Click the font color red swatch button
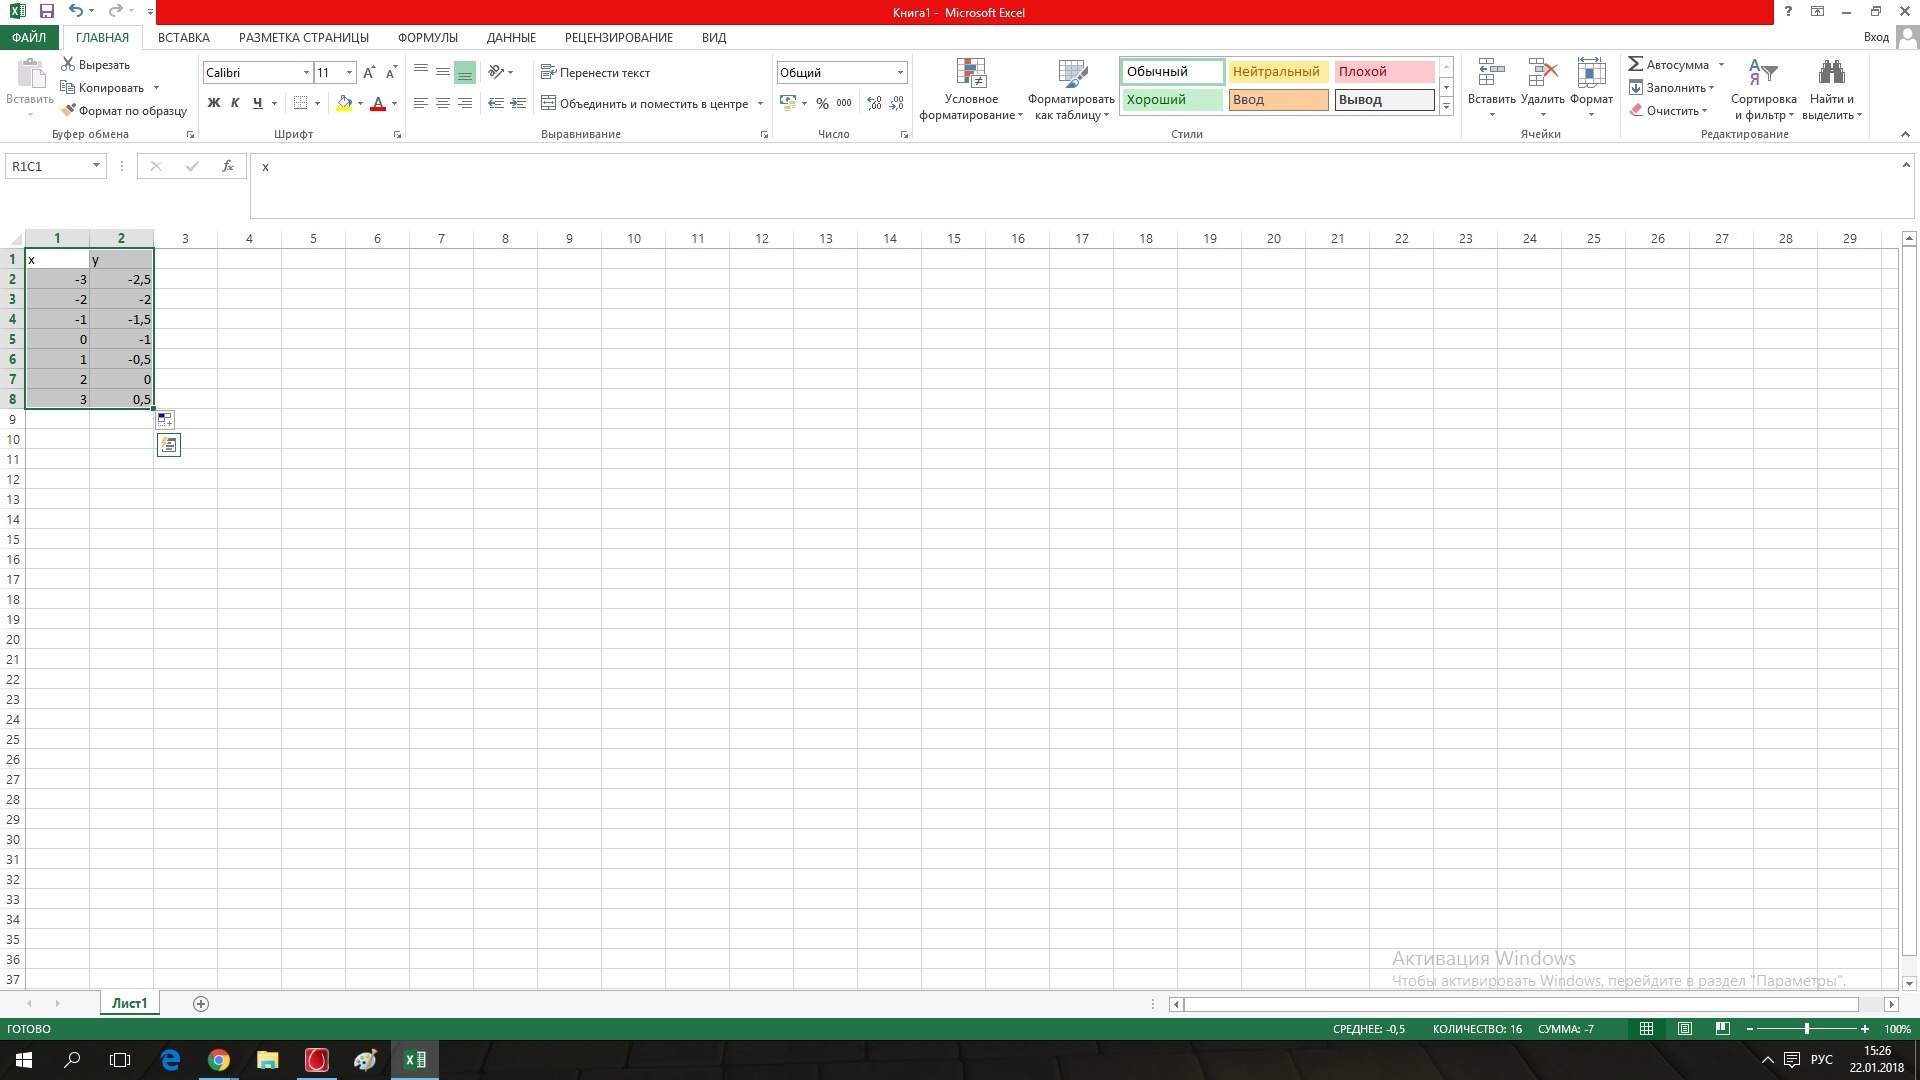This screenshot has width=1920, height=1080. 378,103
